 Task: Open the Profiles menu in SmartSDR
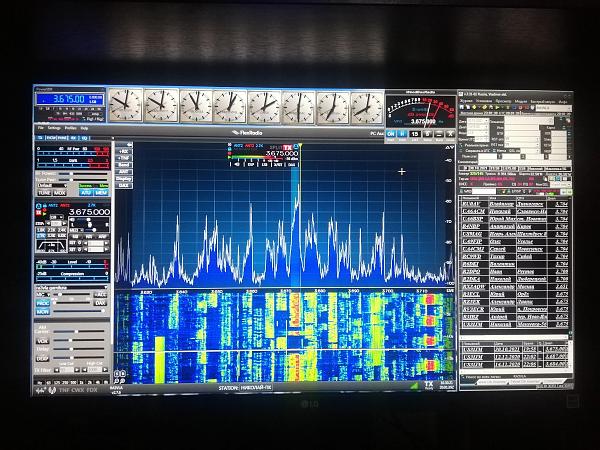(x=70, y=128)
